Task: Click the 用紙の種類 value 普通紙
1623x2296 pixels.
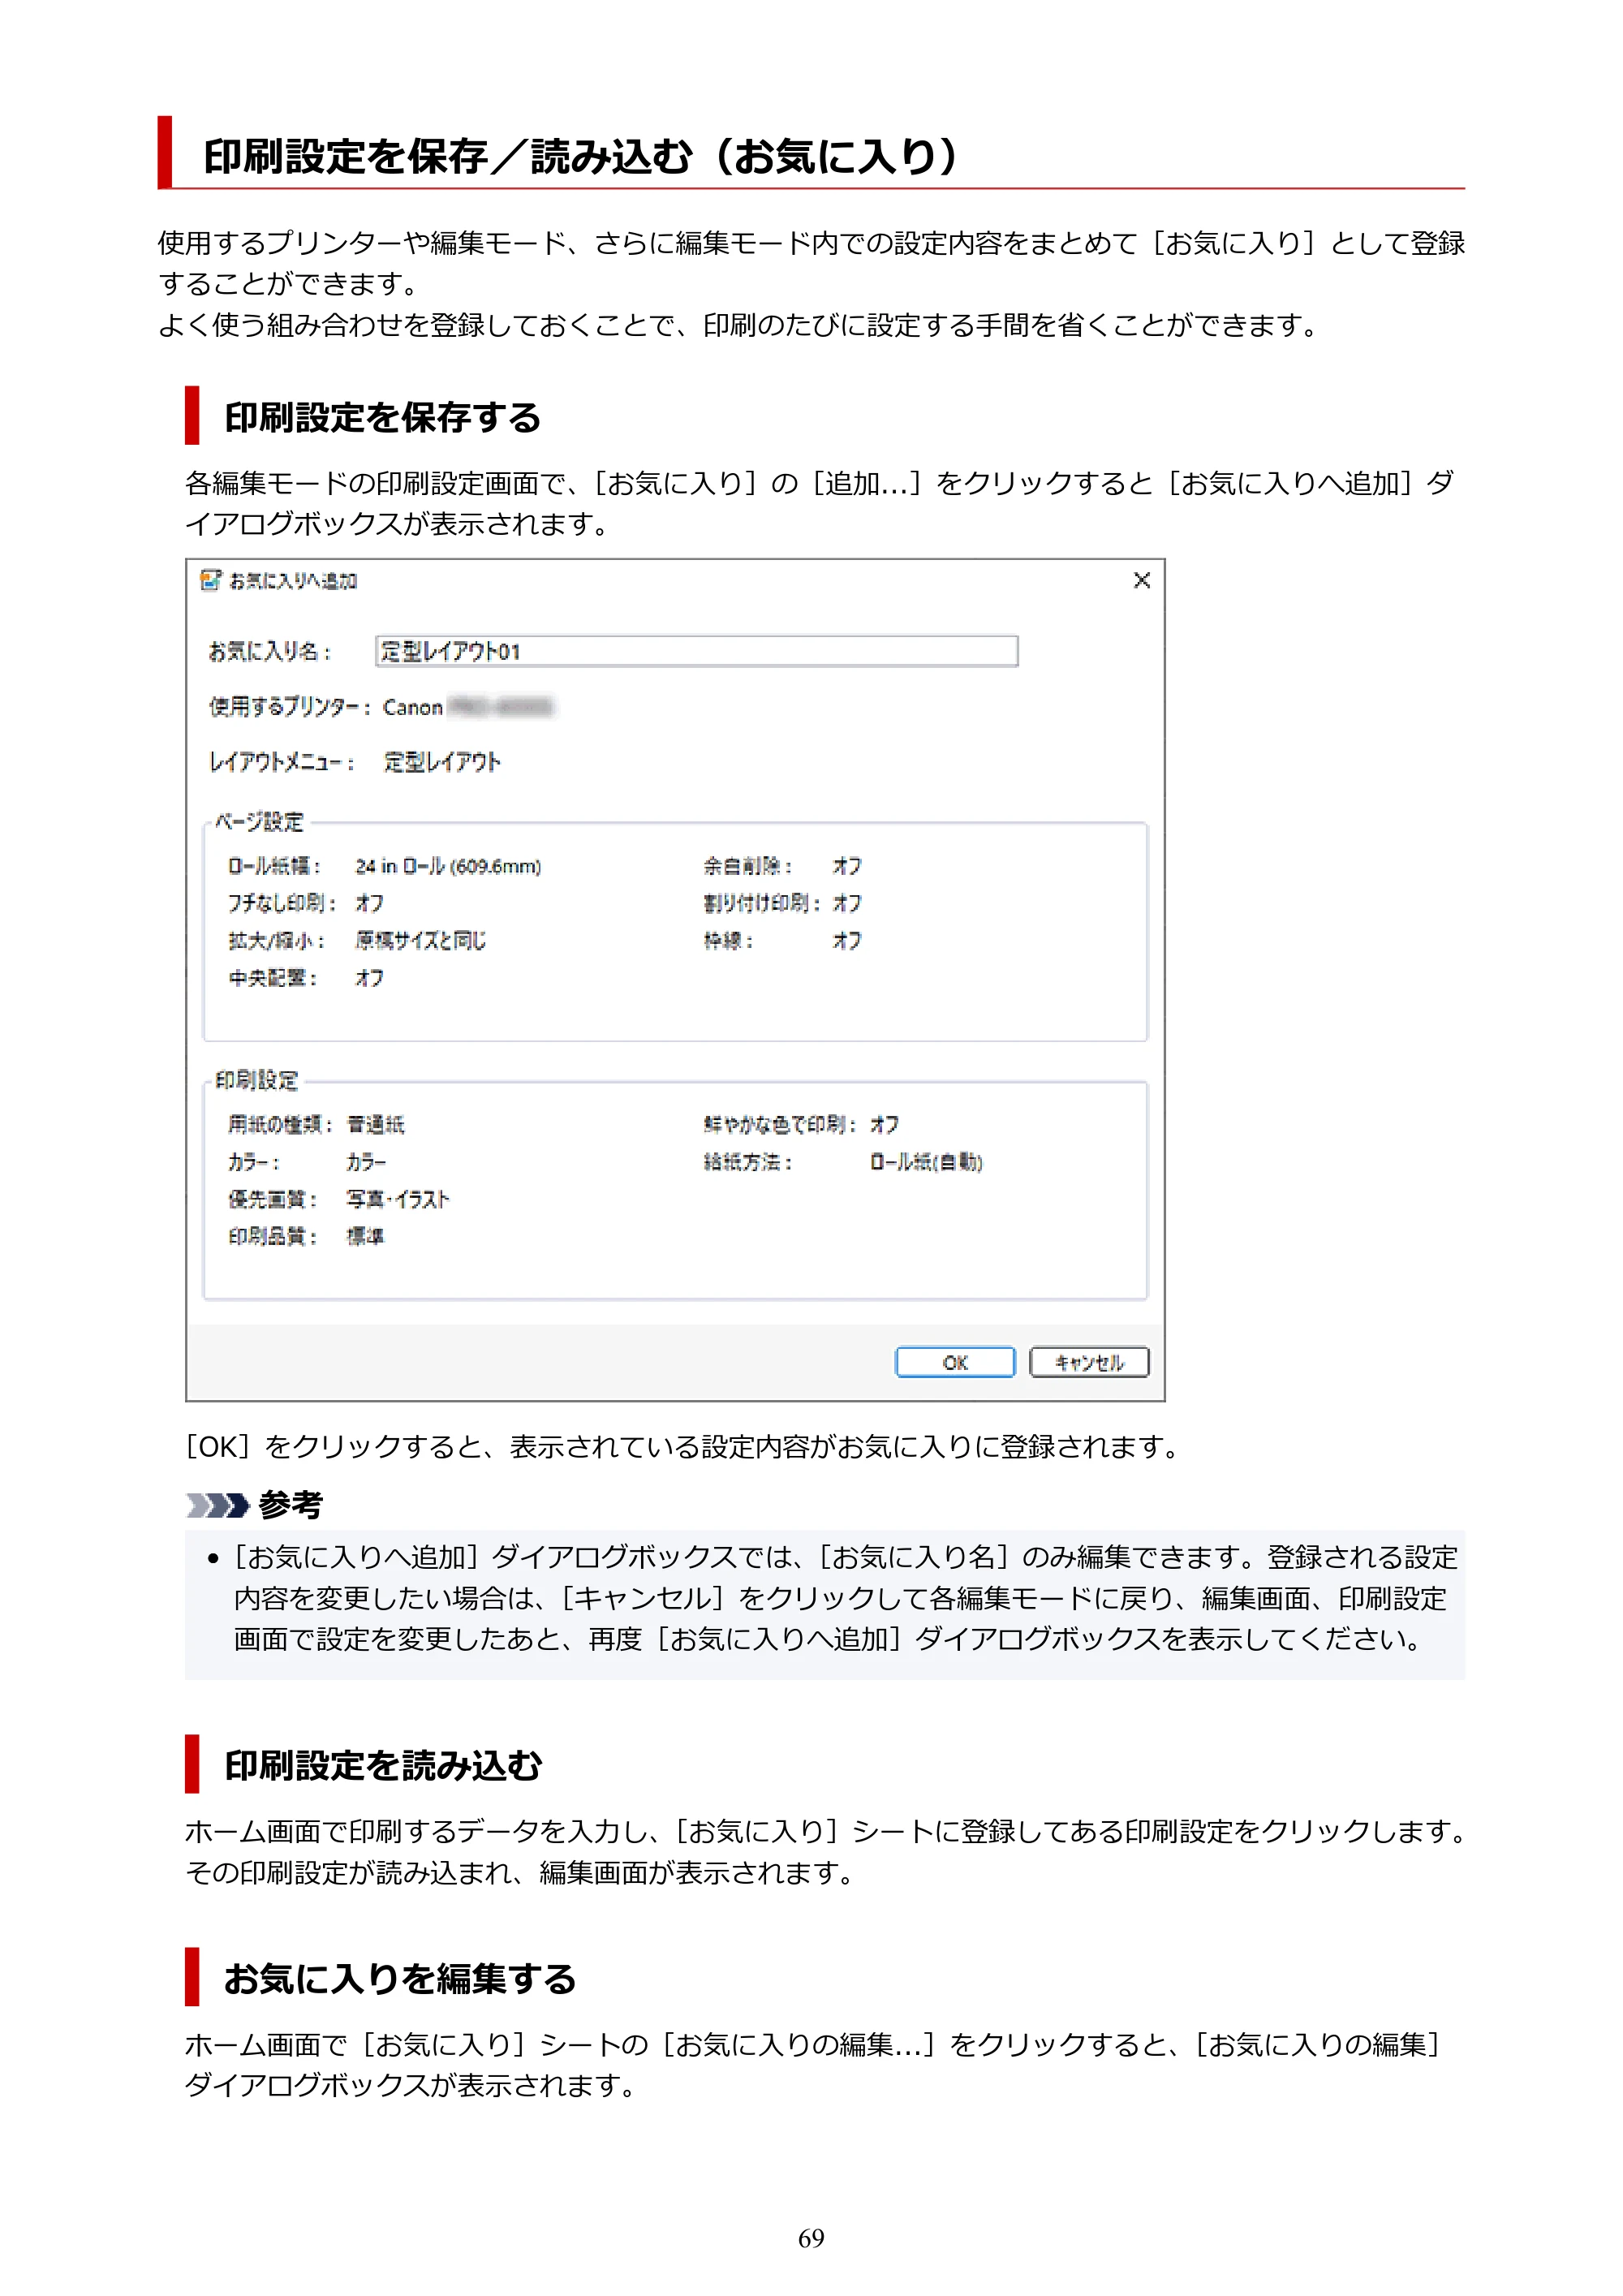Action: click(375, 1124)
